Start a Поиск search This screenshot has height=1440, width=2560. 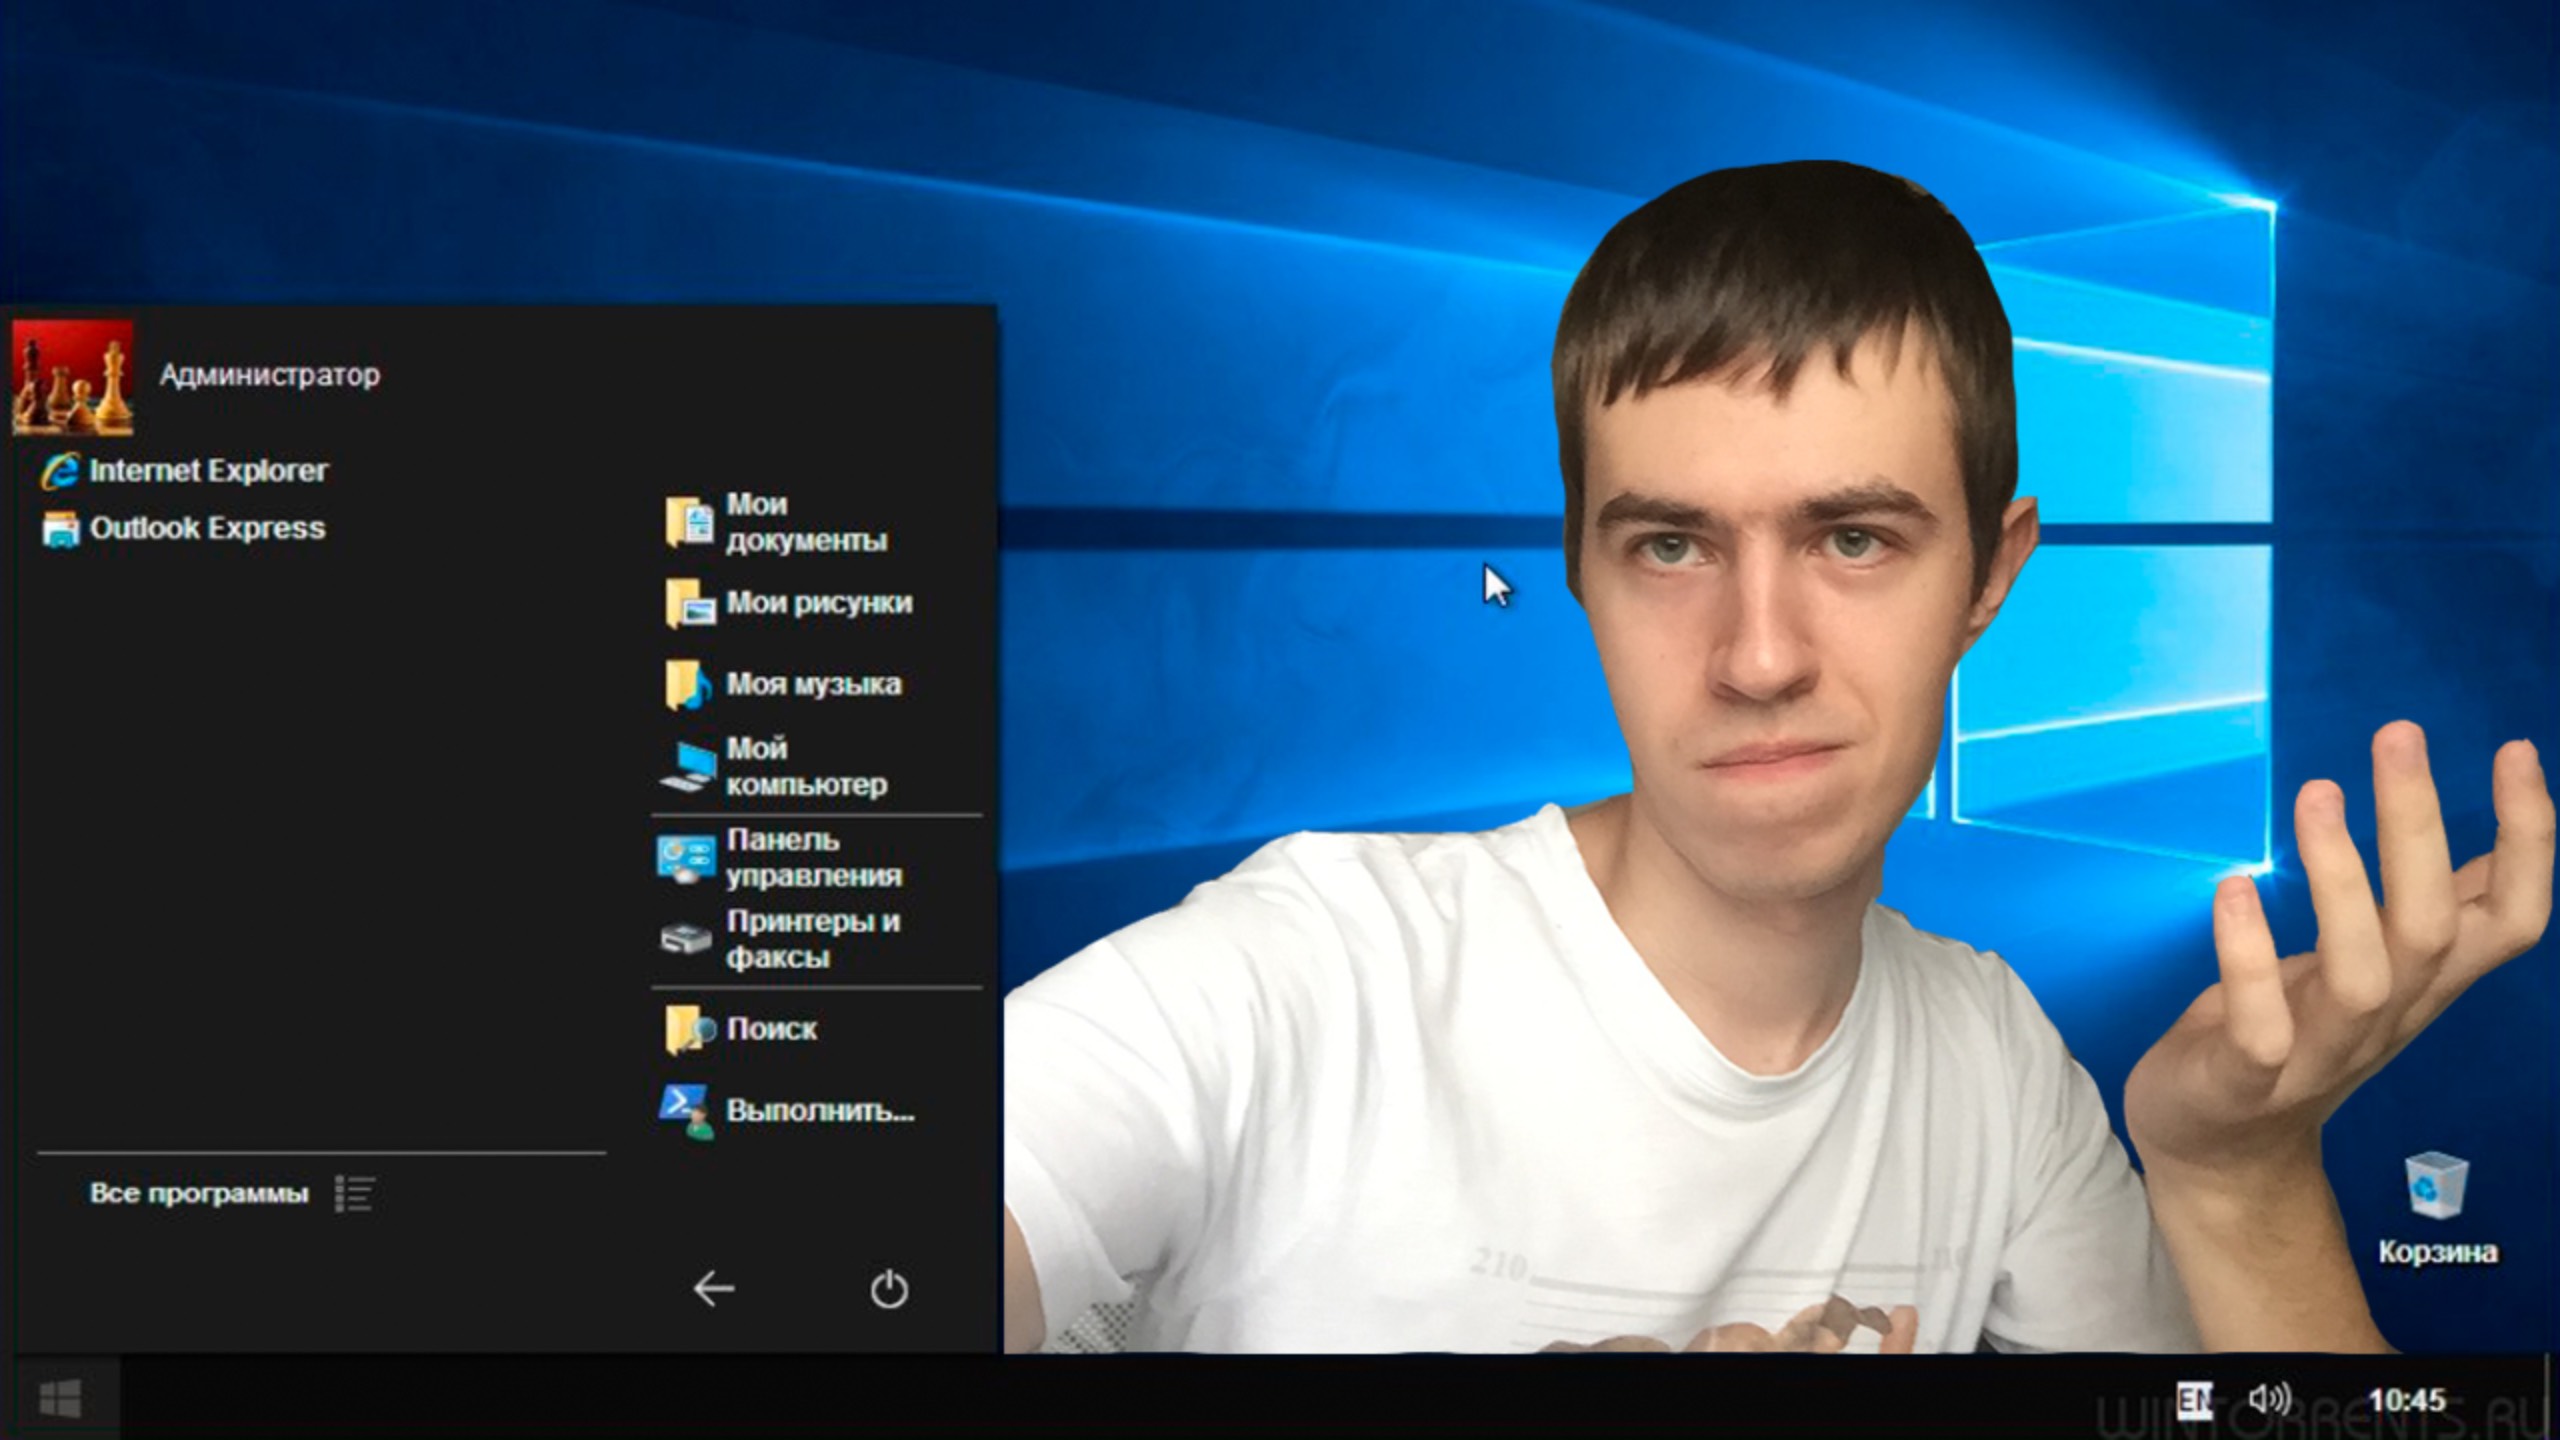click(x=772, y=1029)
